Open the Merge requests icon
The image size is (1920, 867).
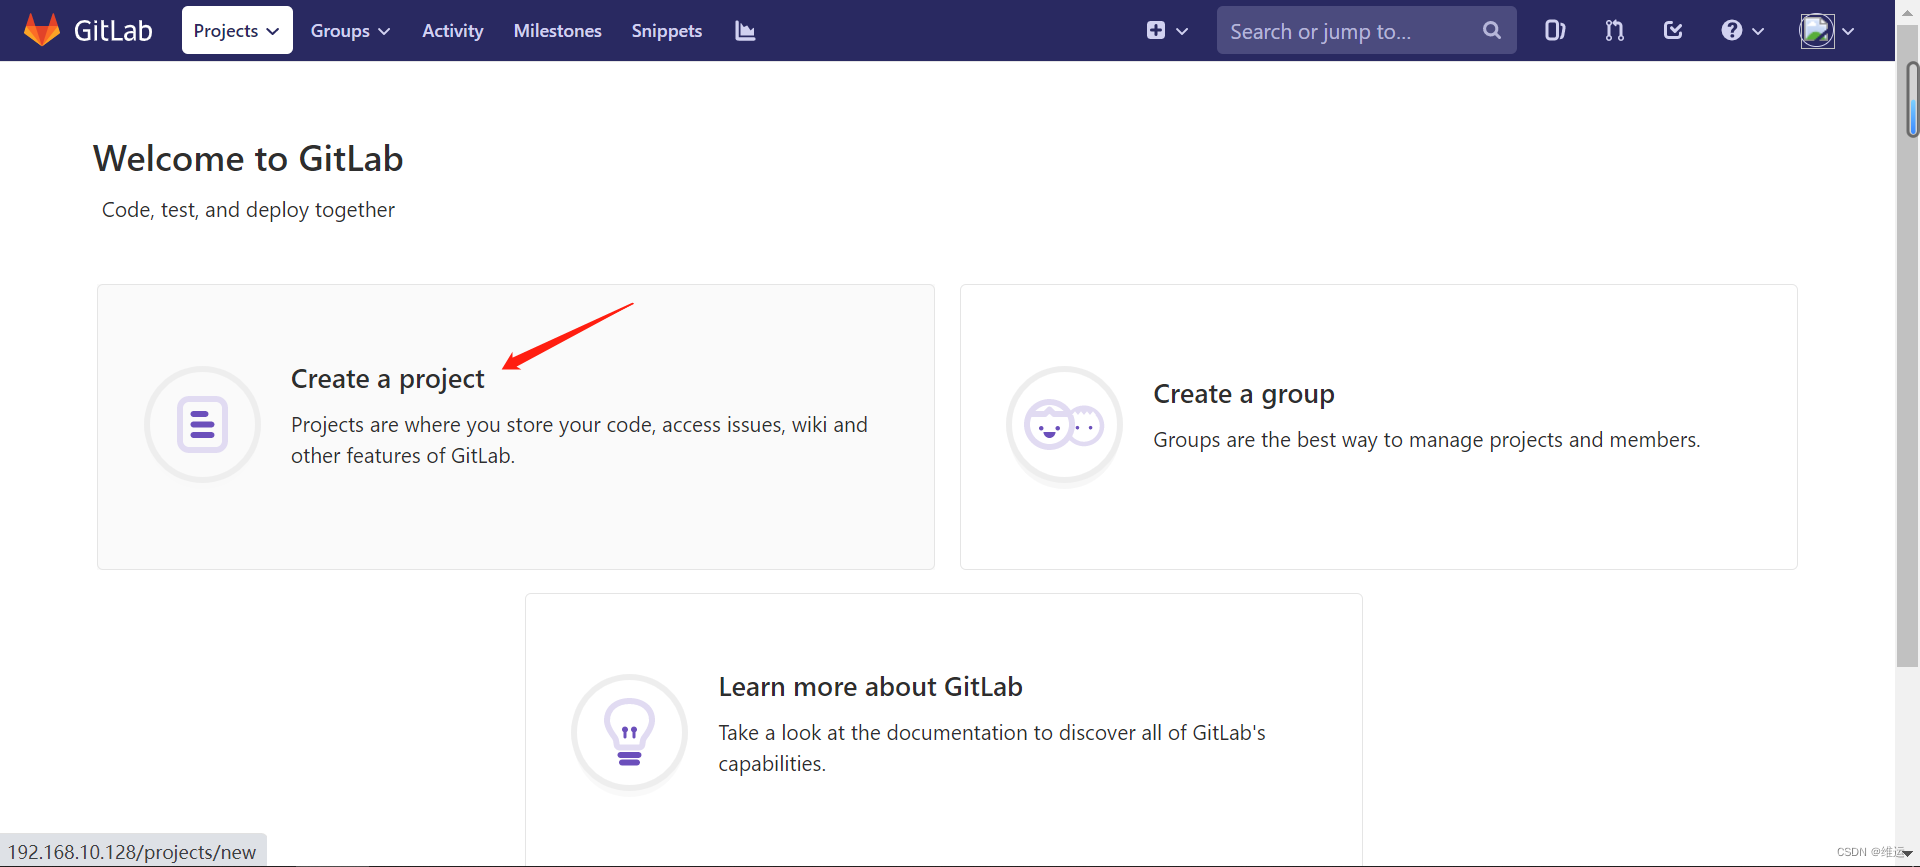pos(1614,31)
